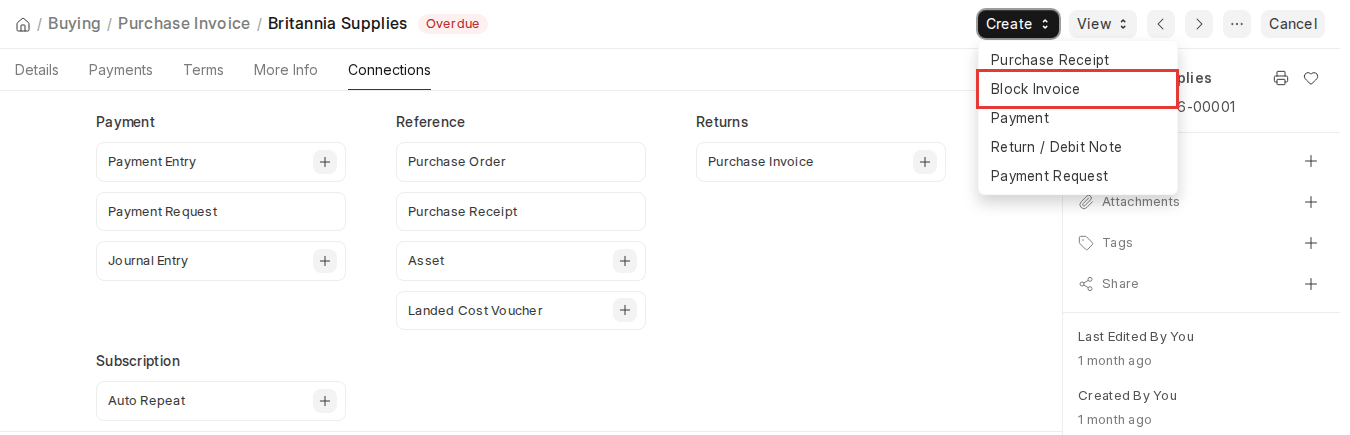Click the Attachments paperclip icon
Image resolution: width=1350 pixels, height=435 pixels.
(x=1086, y=202)
